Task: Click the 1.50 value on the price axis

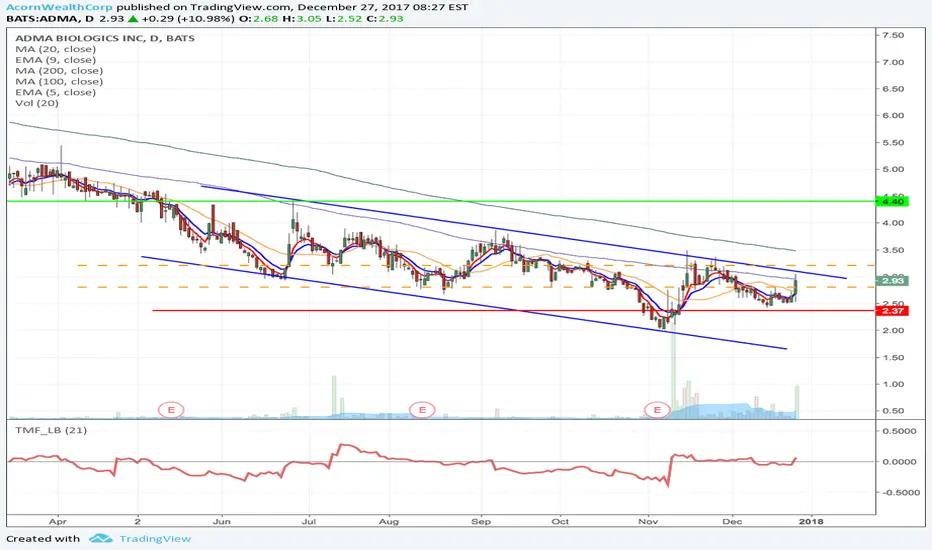Action: point(893,357)
